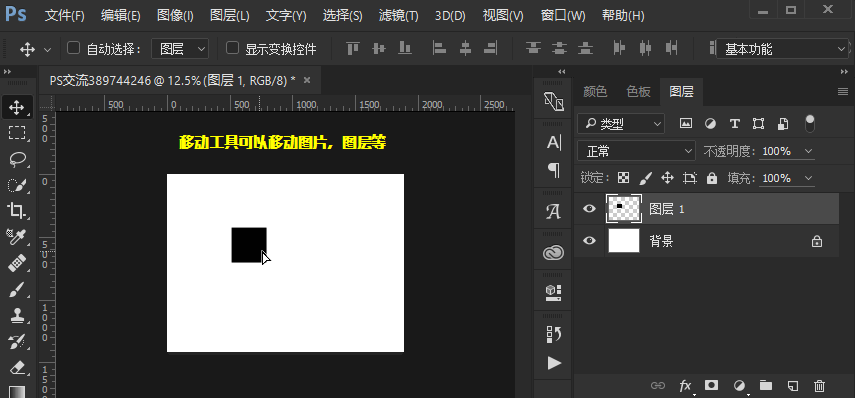This screenshot has height=398, width=855.
Task: Open the Character panel icon
Action: point(554,143)
